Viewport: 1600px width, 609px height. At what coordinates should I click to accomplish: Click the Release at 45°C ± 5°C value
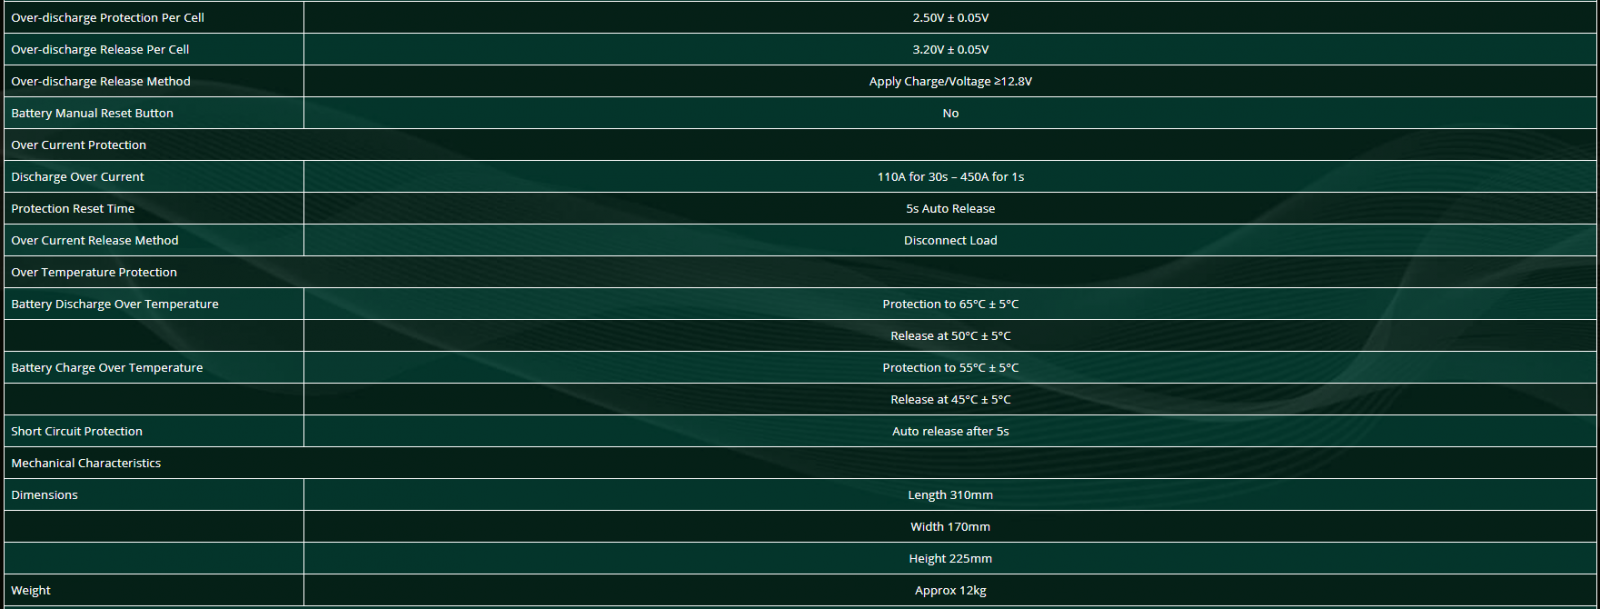click(950, 400)
